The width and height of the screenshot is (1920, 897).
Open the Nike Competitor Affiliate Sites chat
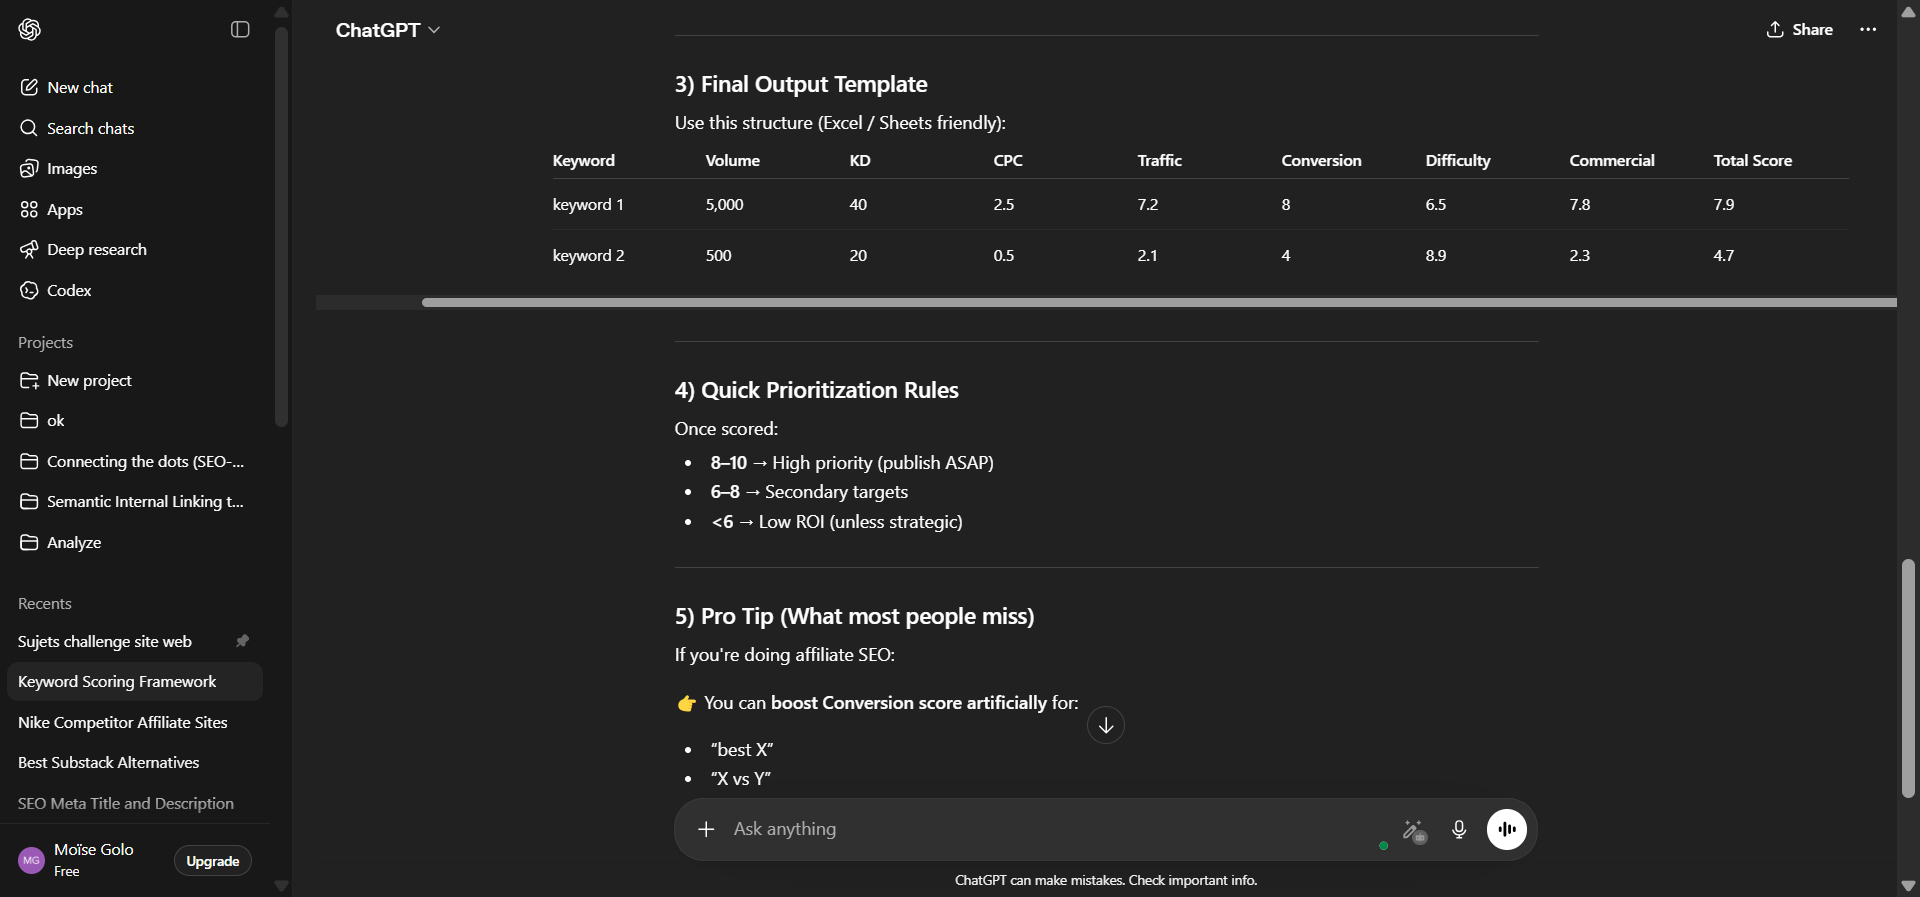click(123, 722)
